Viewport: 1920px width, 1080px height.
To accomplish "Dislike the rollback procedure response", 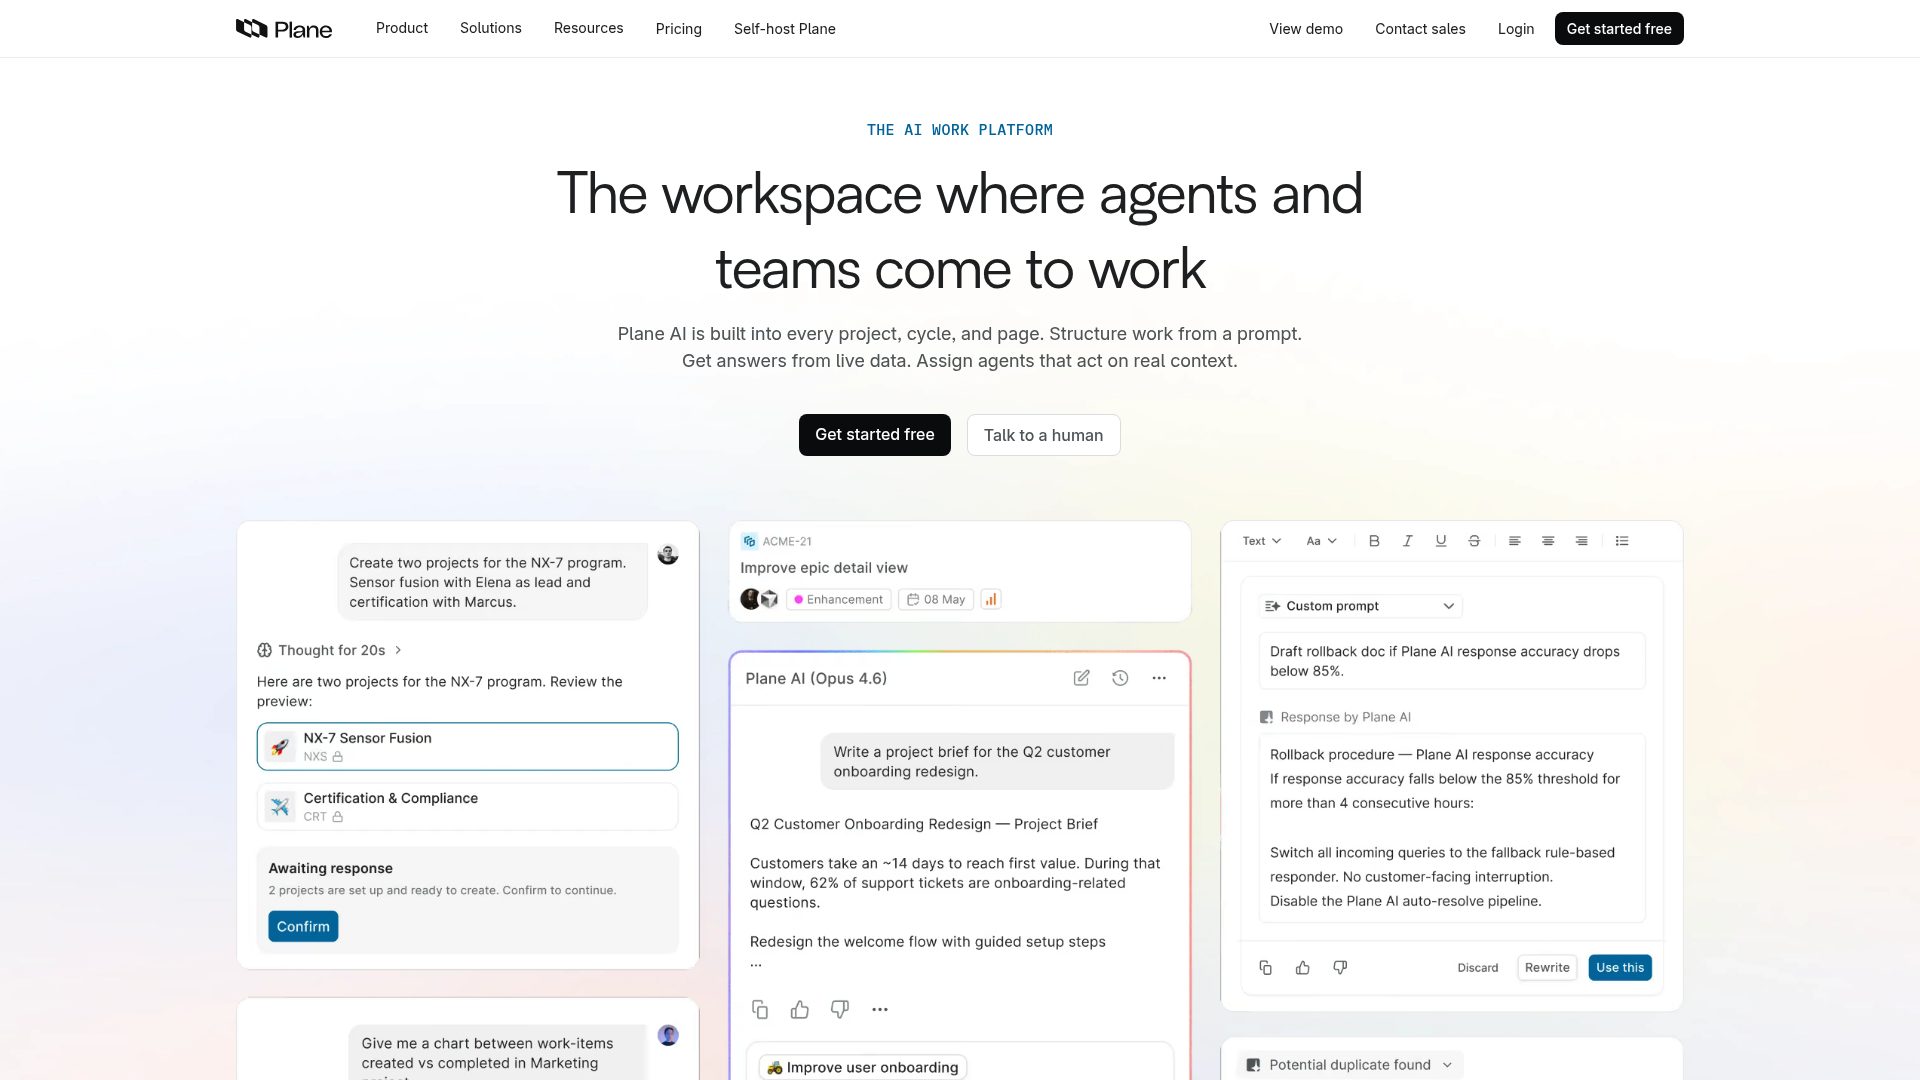I will coord(1340,968).
